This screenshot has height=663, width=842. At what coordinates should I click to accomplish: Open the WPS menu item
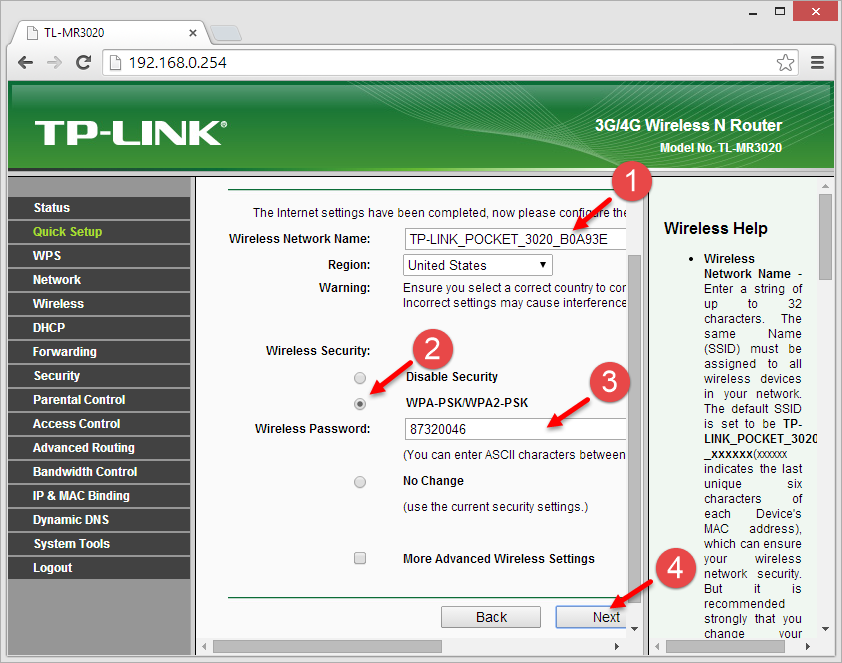(x=99, y=256)
